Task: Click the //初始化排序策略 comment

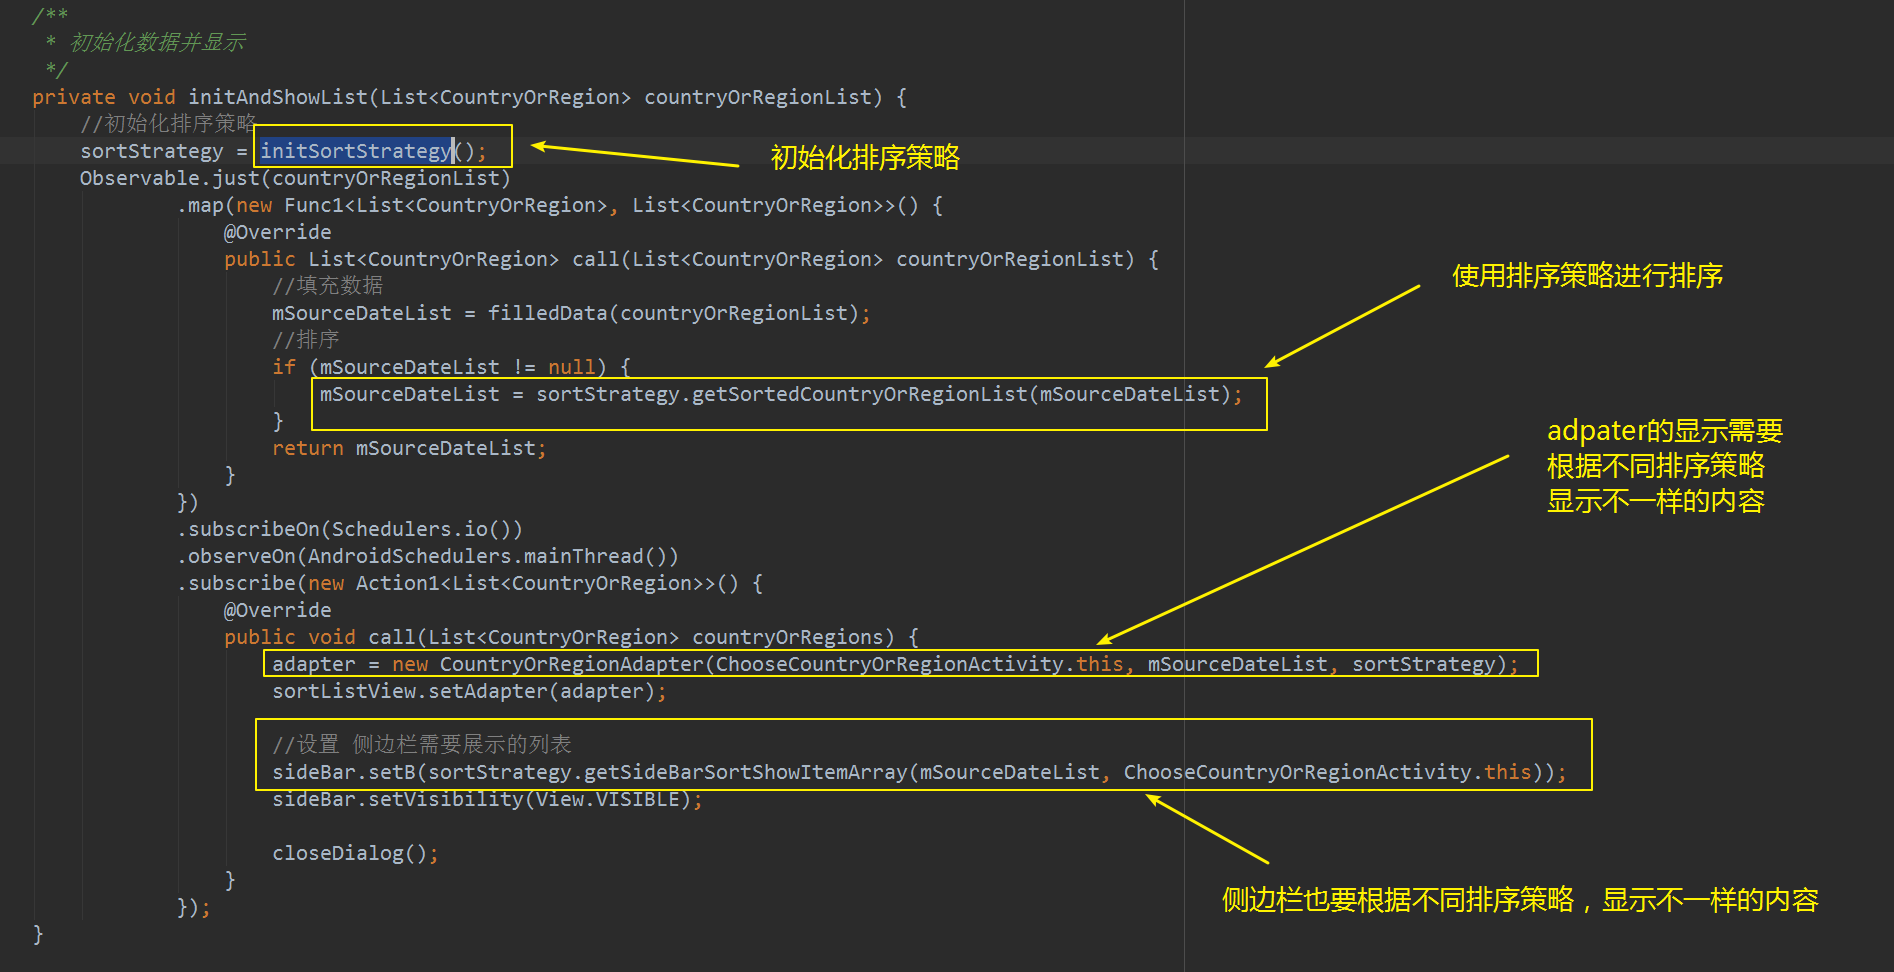Action: tap(168, 124)
